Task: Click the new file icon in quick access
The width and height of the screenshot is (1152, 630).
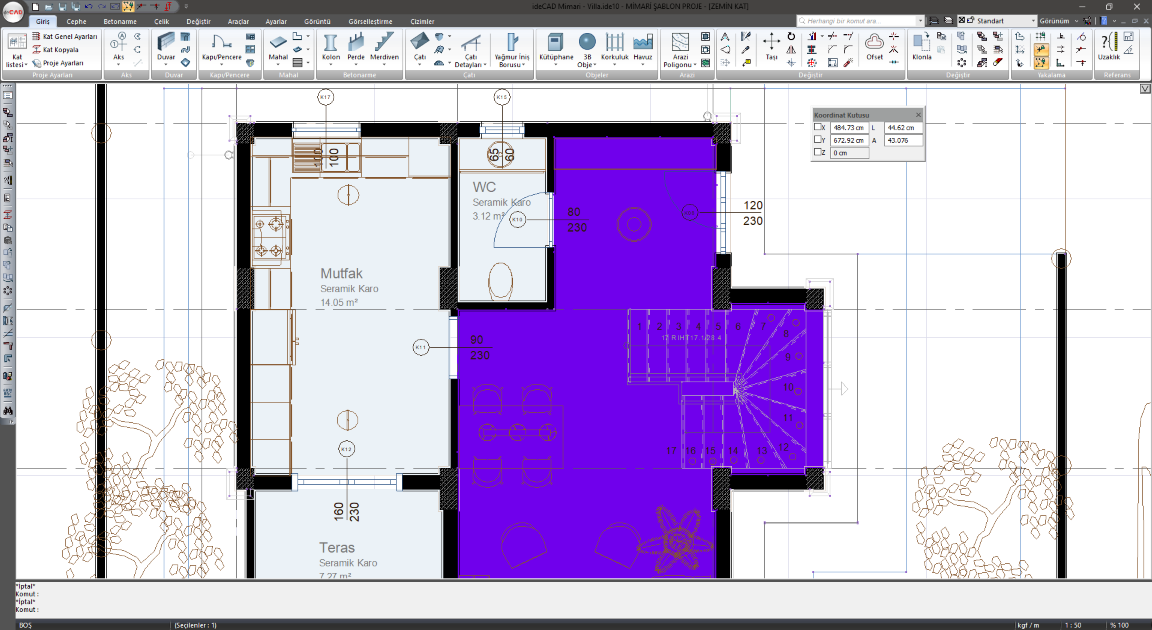Action: tap(35, 7)
